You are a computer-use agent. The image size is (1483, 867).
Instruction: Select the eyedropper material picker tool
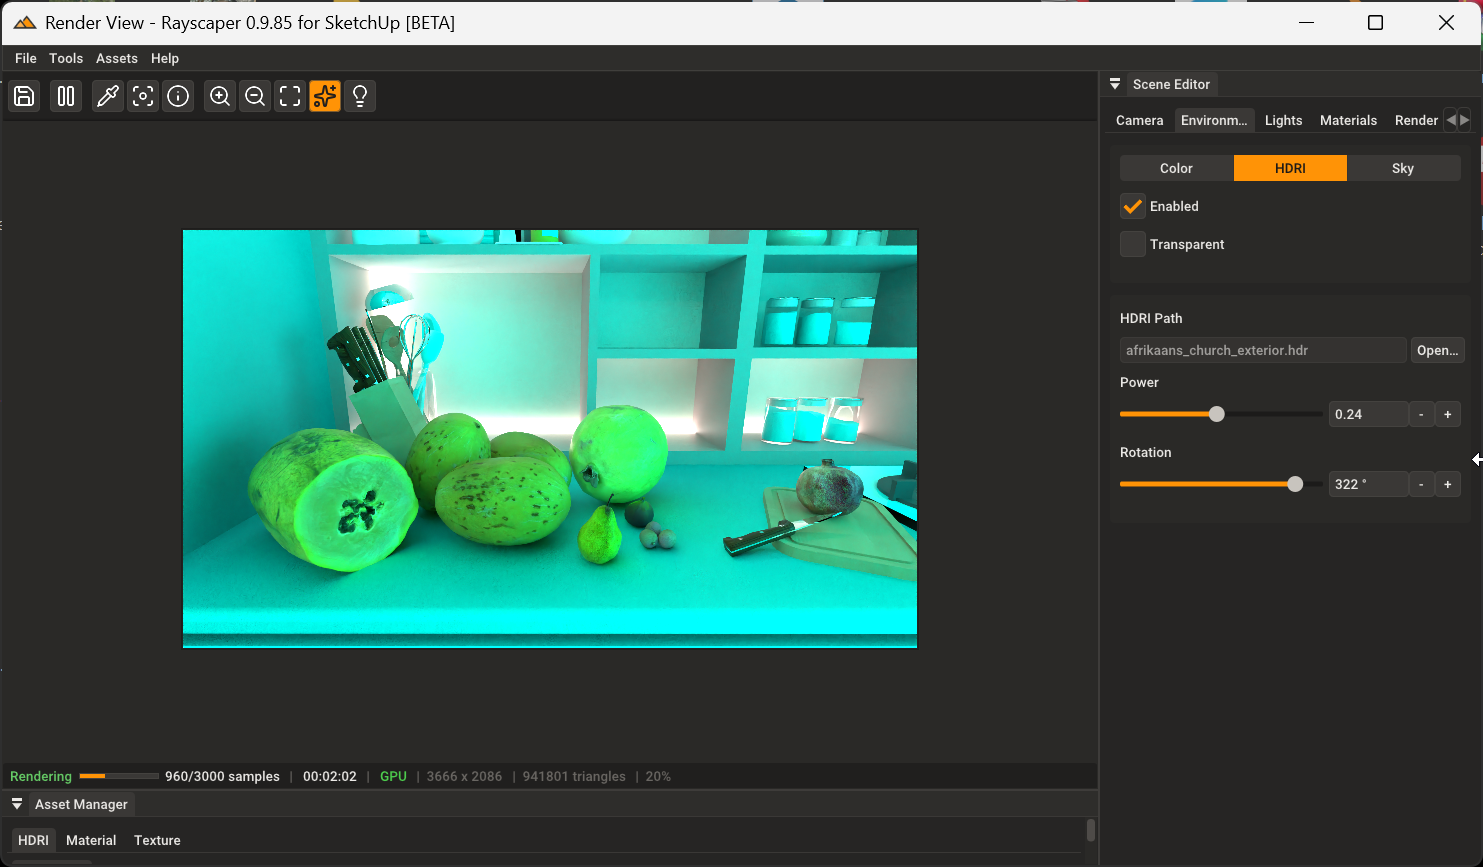point(107,96)
